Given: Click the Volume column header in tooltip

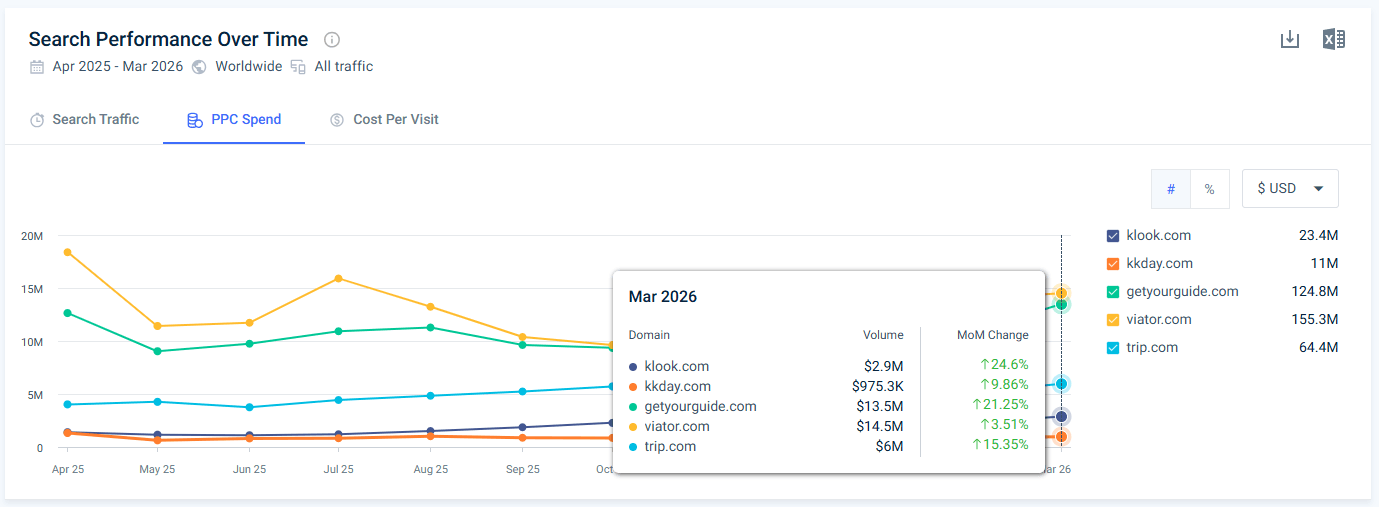Looking at the screenshot, I should (883, 335).
